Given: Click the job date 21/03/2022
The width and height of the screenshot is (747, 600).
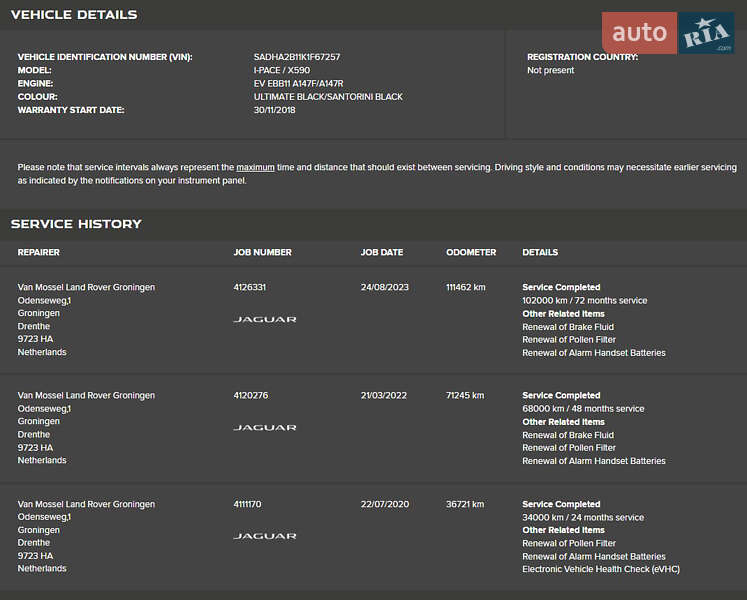Looking at the screenshot, I should 384,396.
